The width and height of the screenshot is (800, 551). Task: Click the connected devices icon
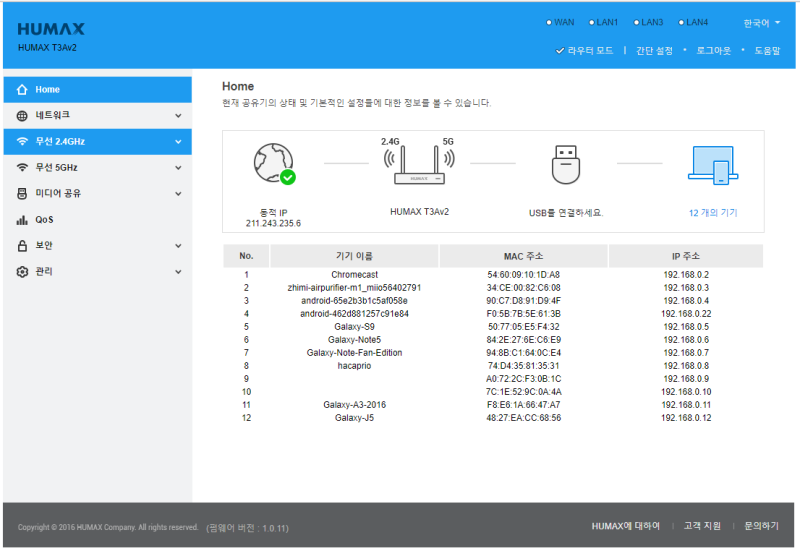click(712, 165)
